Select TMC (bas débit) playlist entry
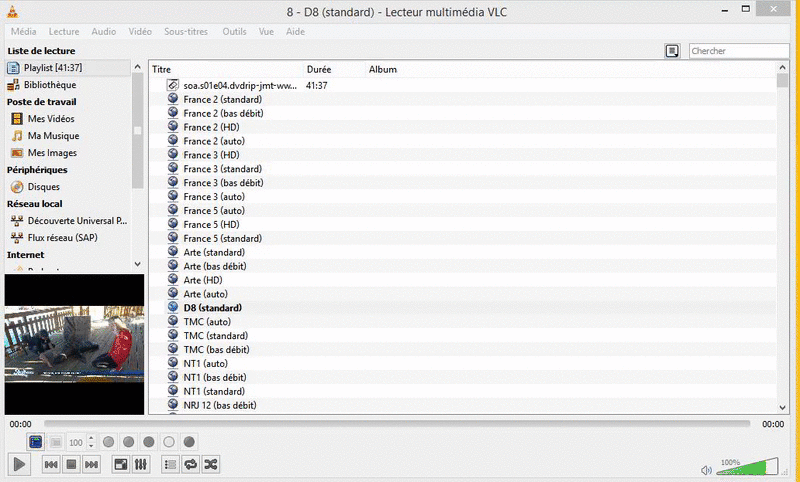The height and width of the screenshot is (482, 800). pyautogui.click(x=216, y=349)
